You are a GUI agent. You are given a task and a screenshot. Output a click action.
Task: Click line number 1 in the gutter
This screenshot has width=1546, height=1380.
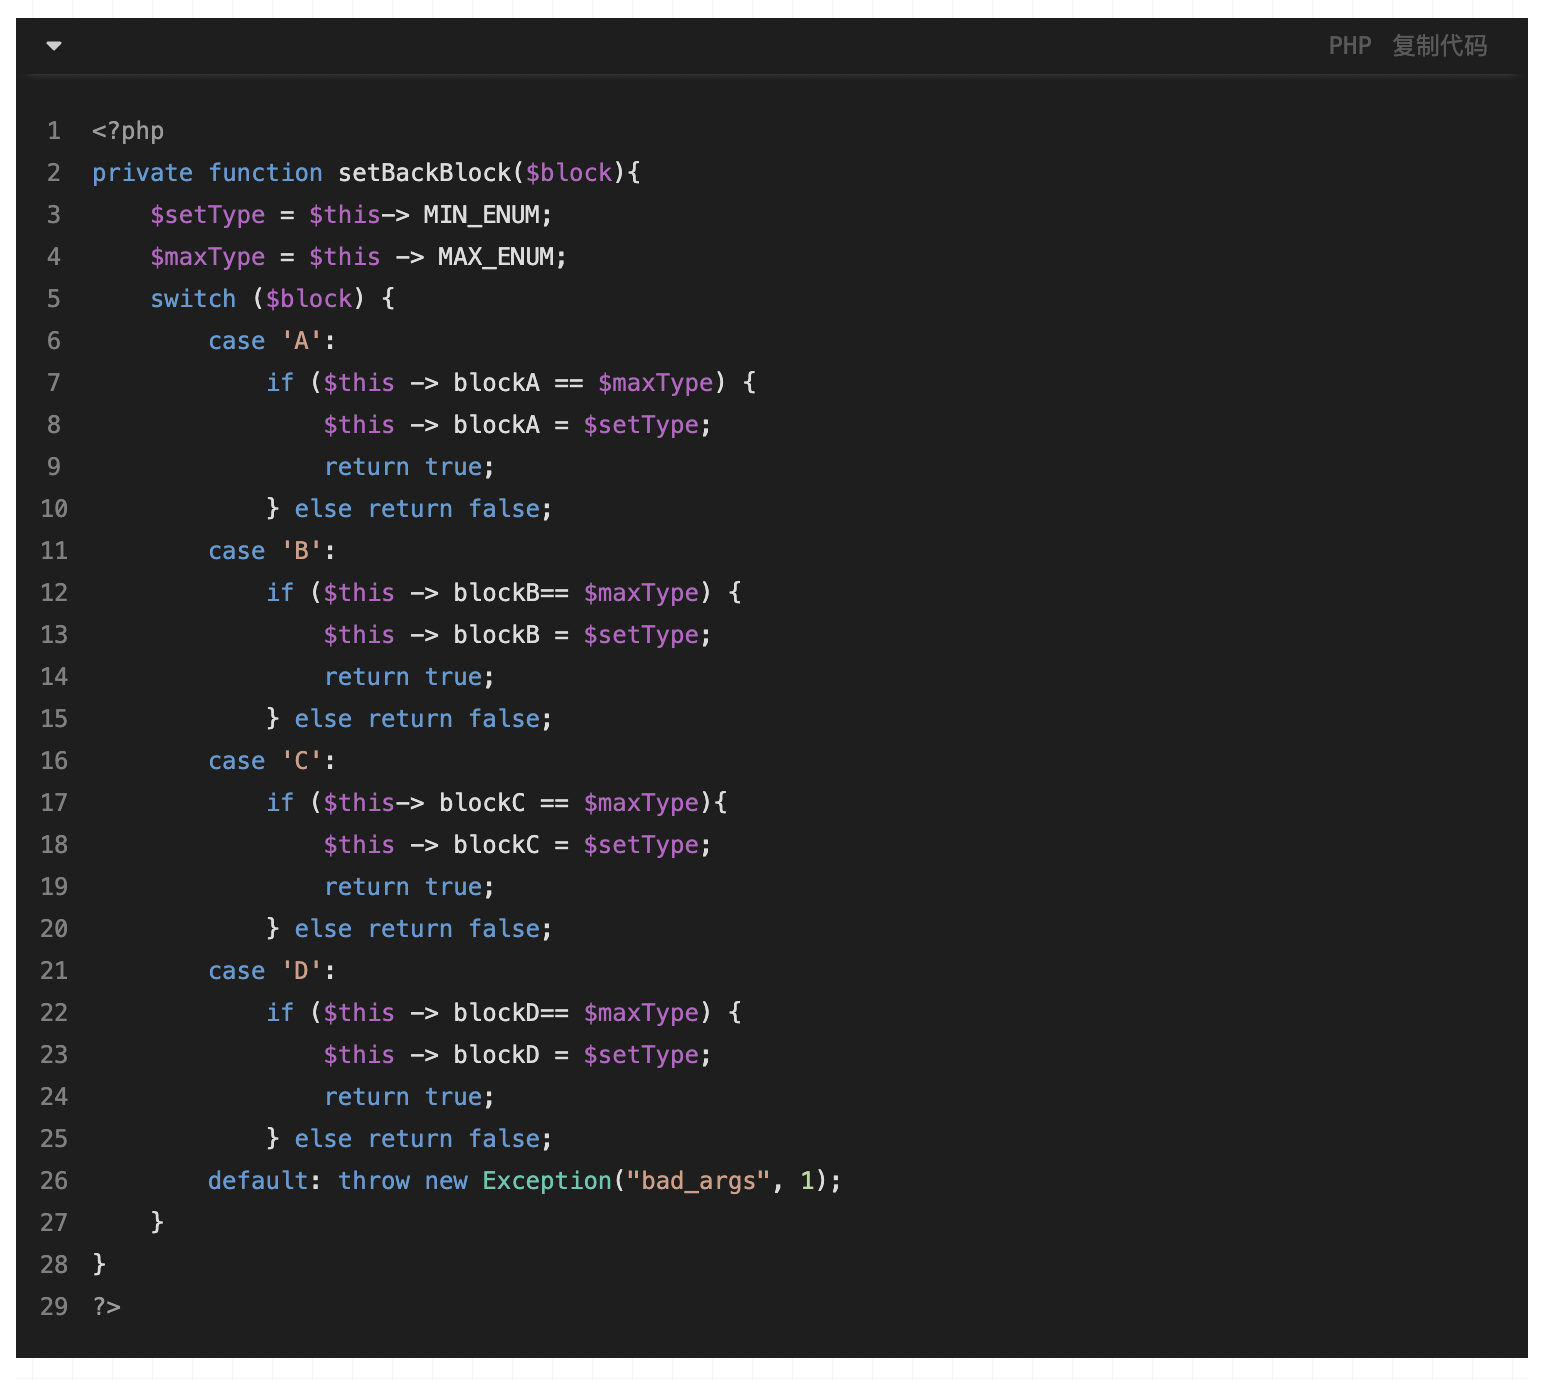click(54, 131)
